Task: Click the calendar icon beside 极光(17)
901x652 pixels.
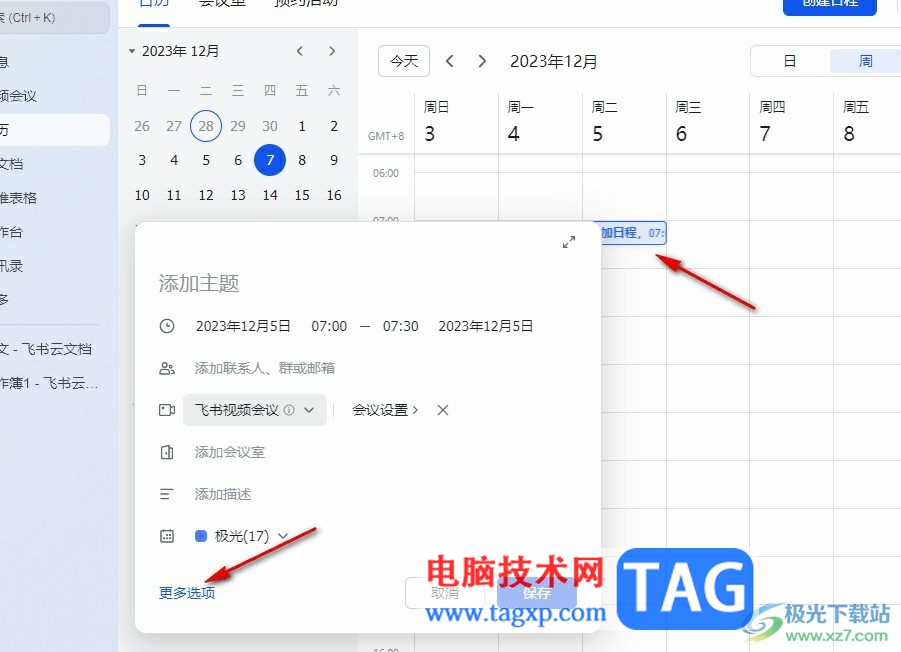Action: click(167, 536)
